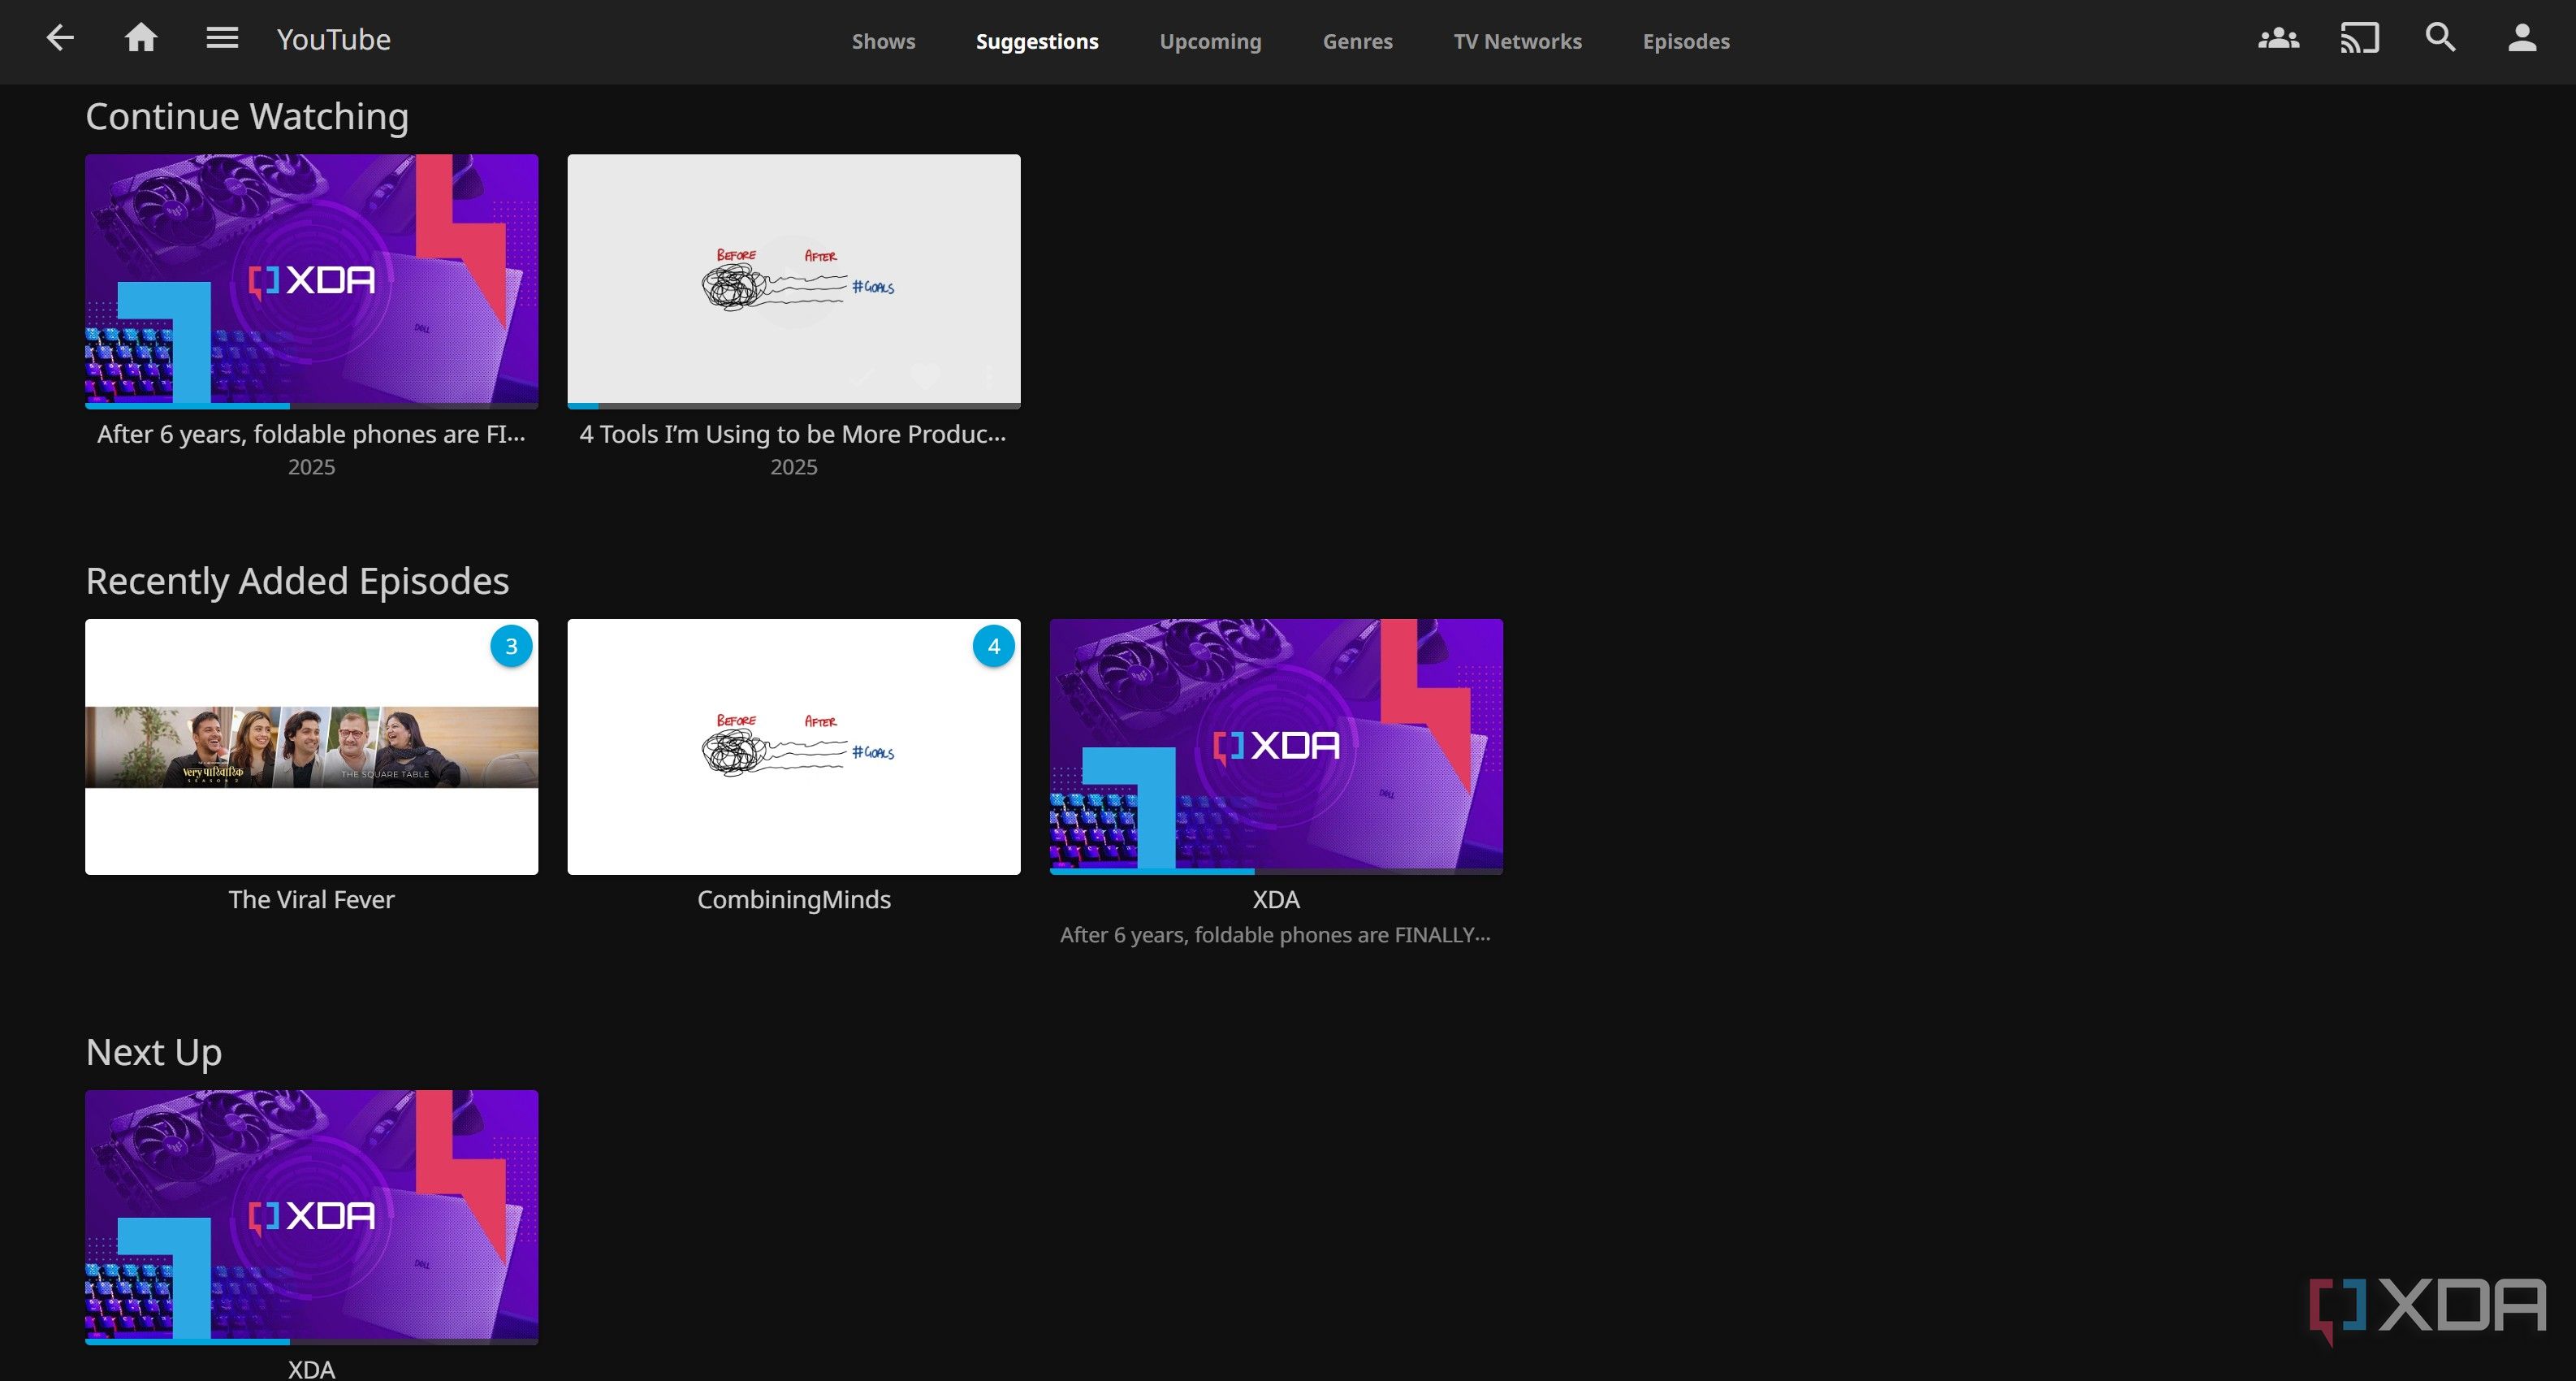Open the Upcoming tab
2576x1381 pixels.
[x=1210, y=41]
